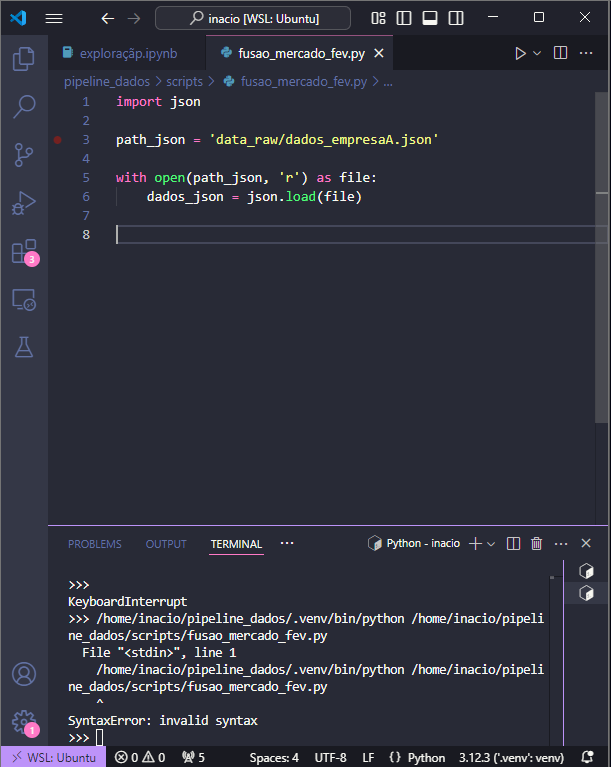Change LF end of line sequence

(368, 757)
